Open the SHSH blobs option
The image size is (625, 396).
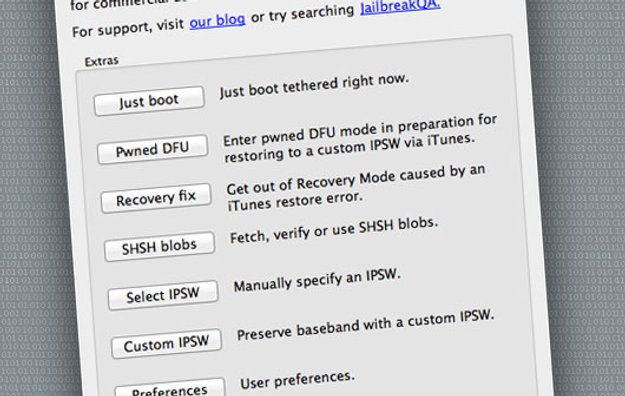click(x=159, y=246)
